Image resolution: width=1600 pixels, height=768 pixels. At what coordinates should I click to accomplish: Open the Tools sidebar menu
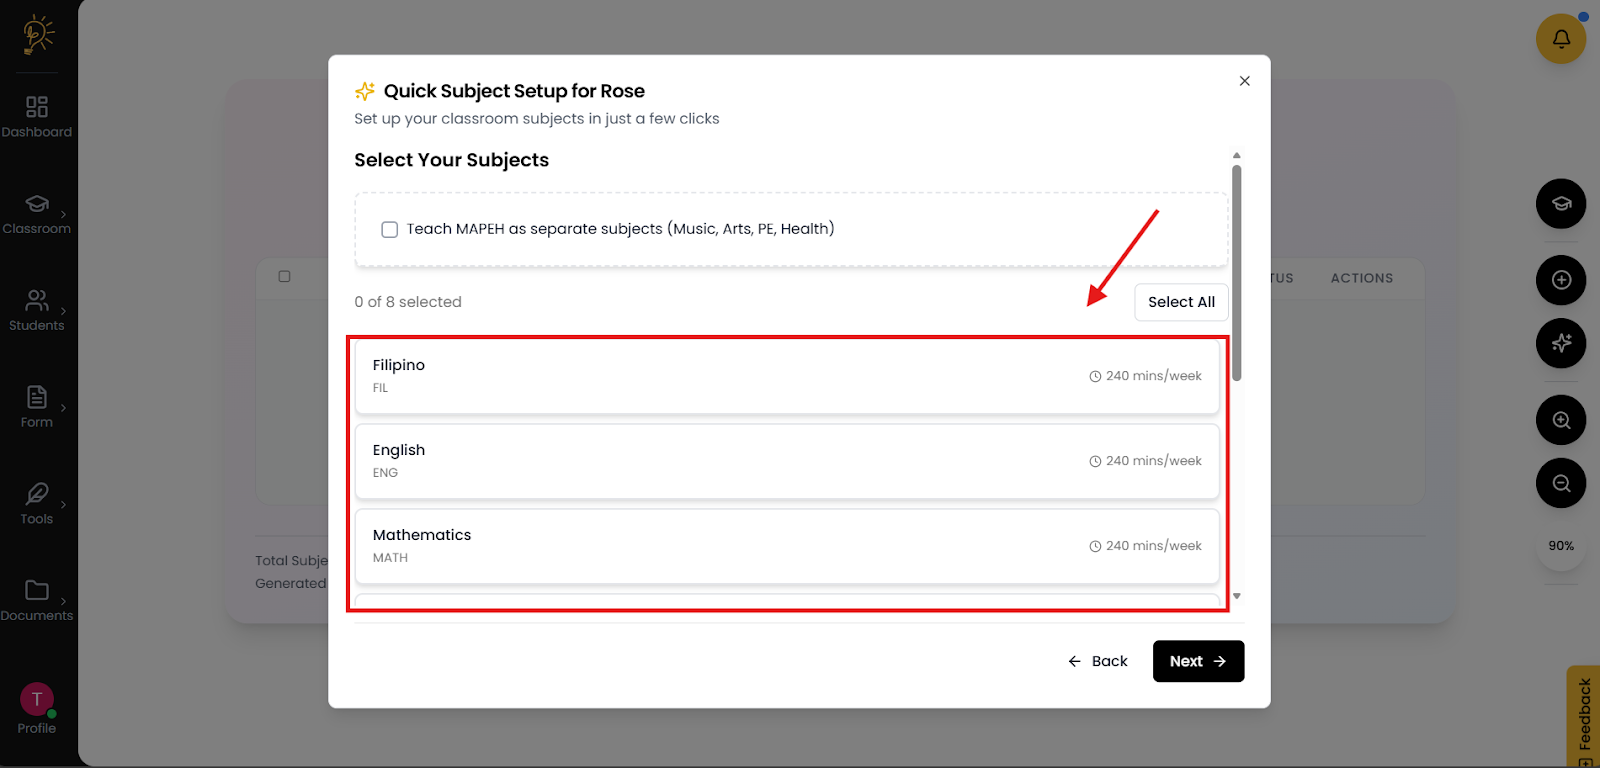click(37, 504)
